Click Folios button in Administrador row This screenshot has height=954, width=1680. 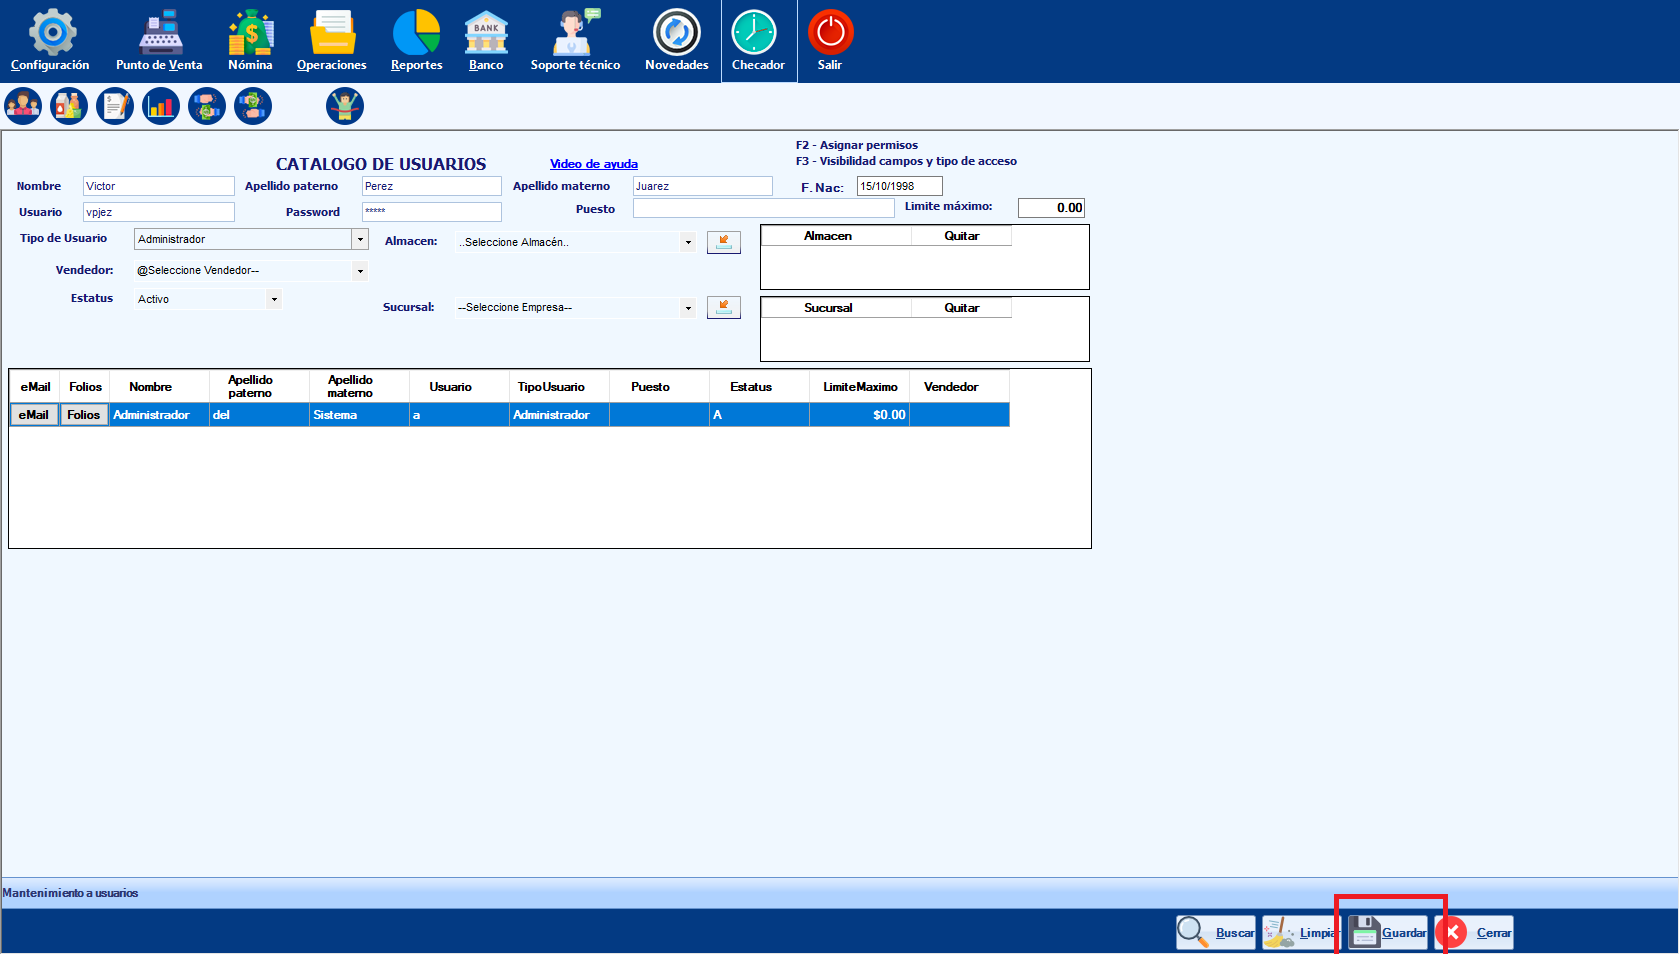(84, 415)
